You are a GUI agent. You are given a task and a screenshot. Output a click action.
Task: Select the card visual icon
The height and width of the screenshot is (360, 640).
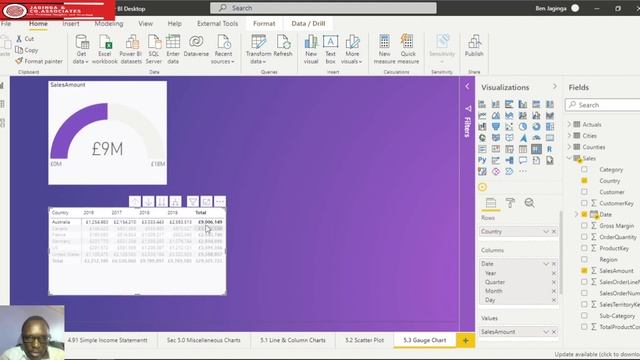tap(550, 138)
